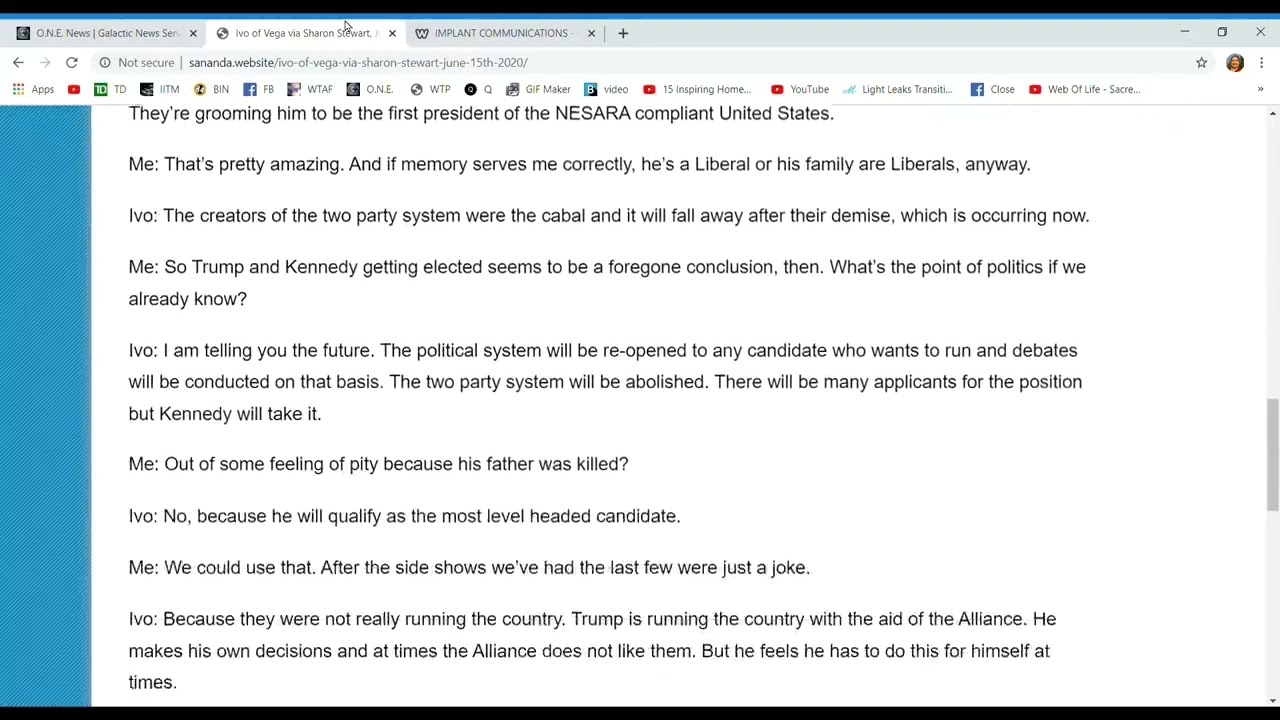The height and width of the screenshot is (720, 1280).
Task: Open the 15 Inspiring Home bookmark
Action: tap(696, 89)
